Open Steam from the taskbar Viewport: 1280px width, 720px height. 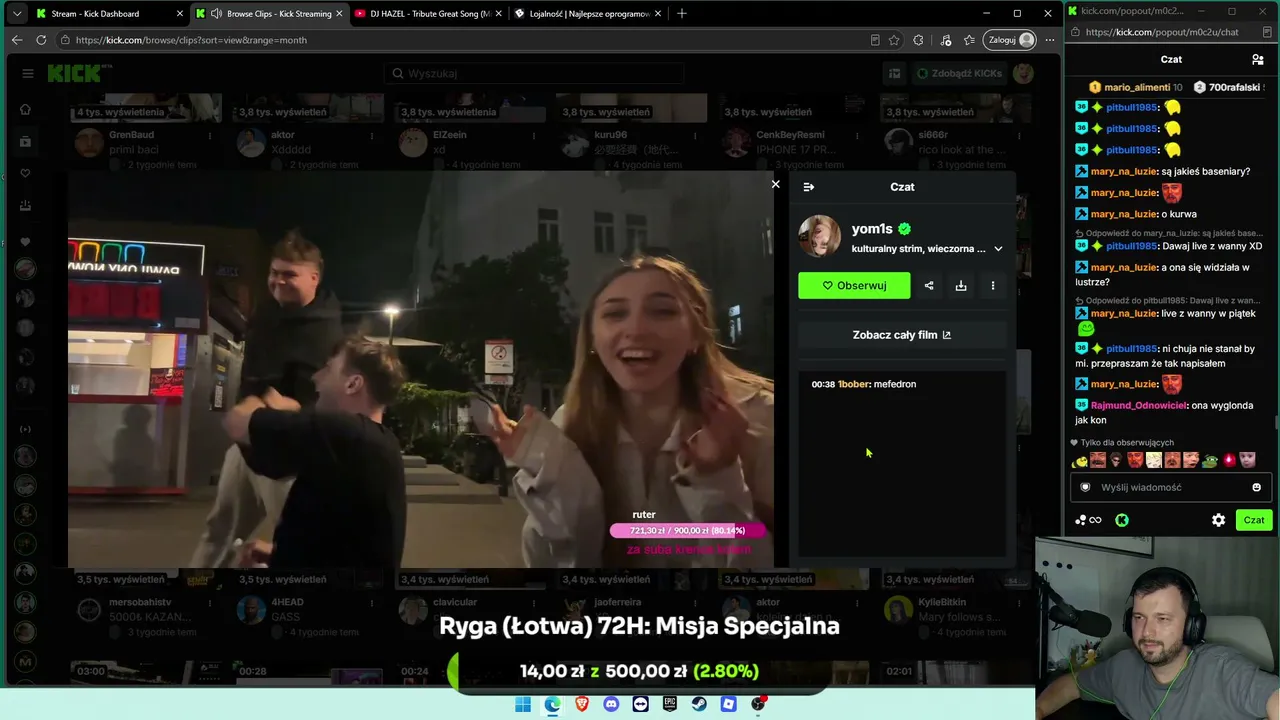point(699,704)
